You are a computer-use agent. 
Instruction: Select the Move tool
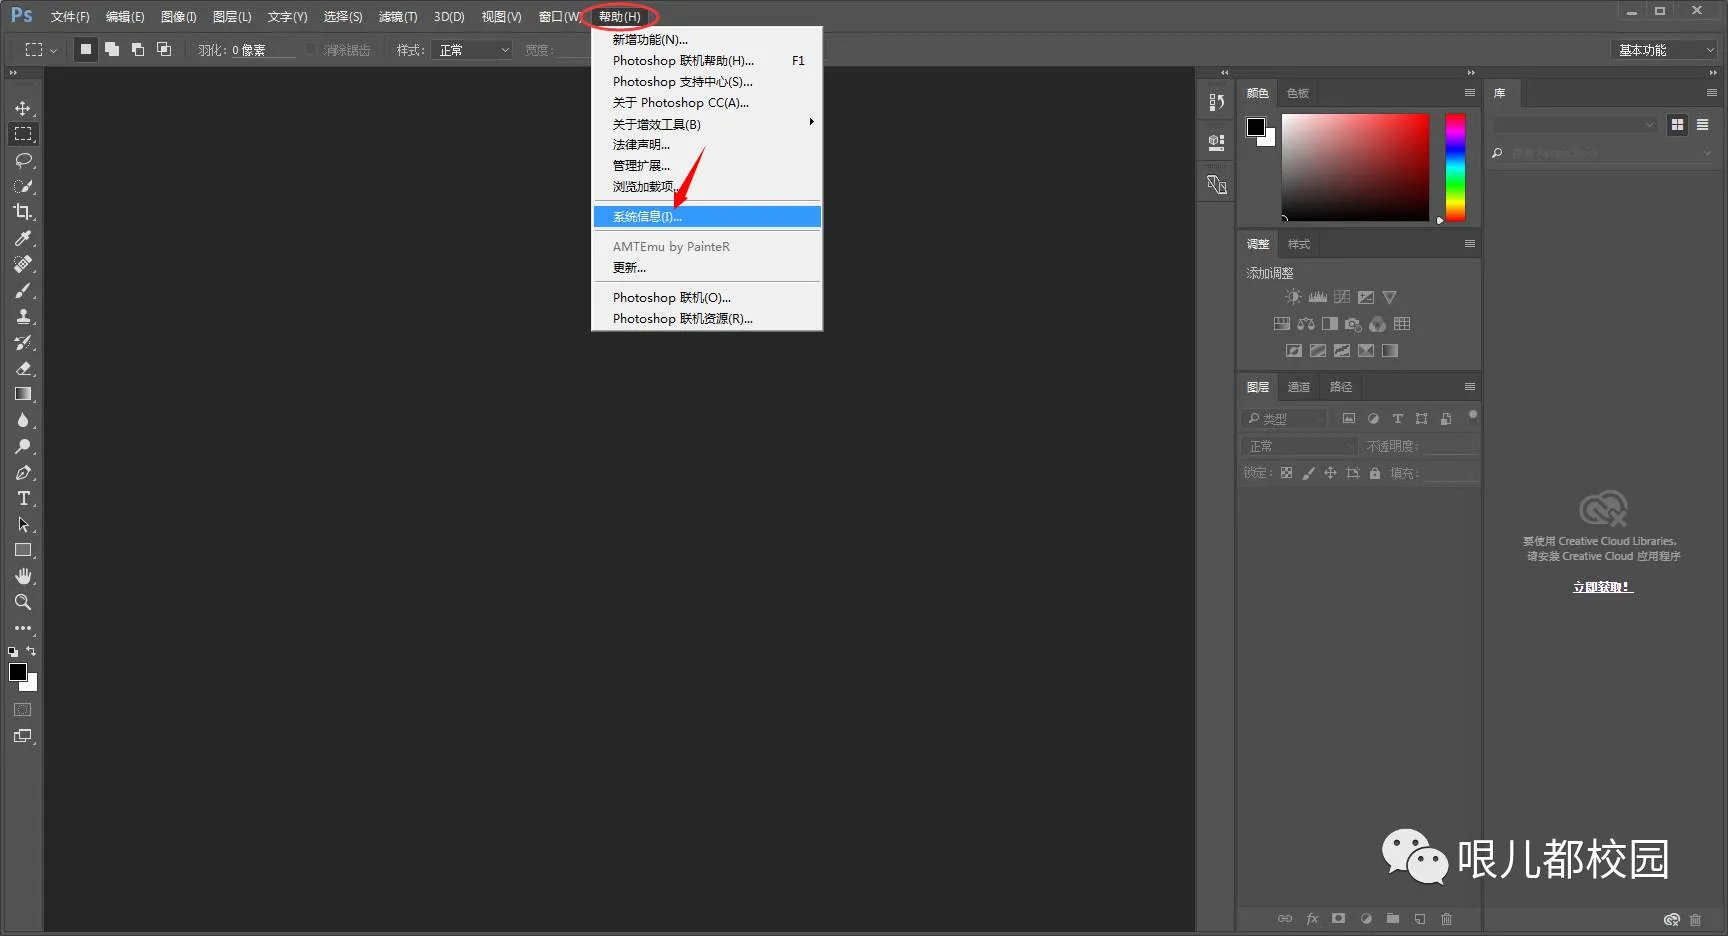23,108
